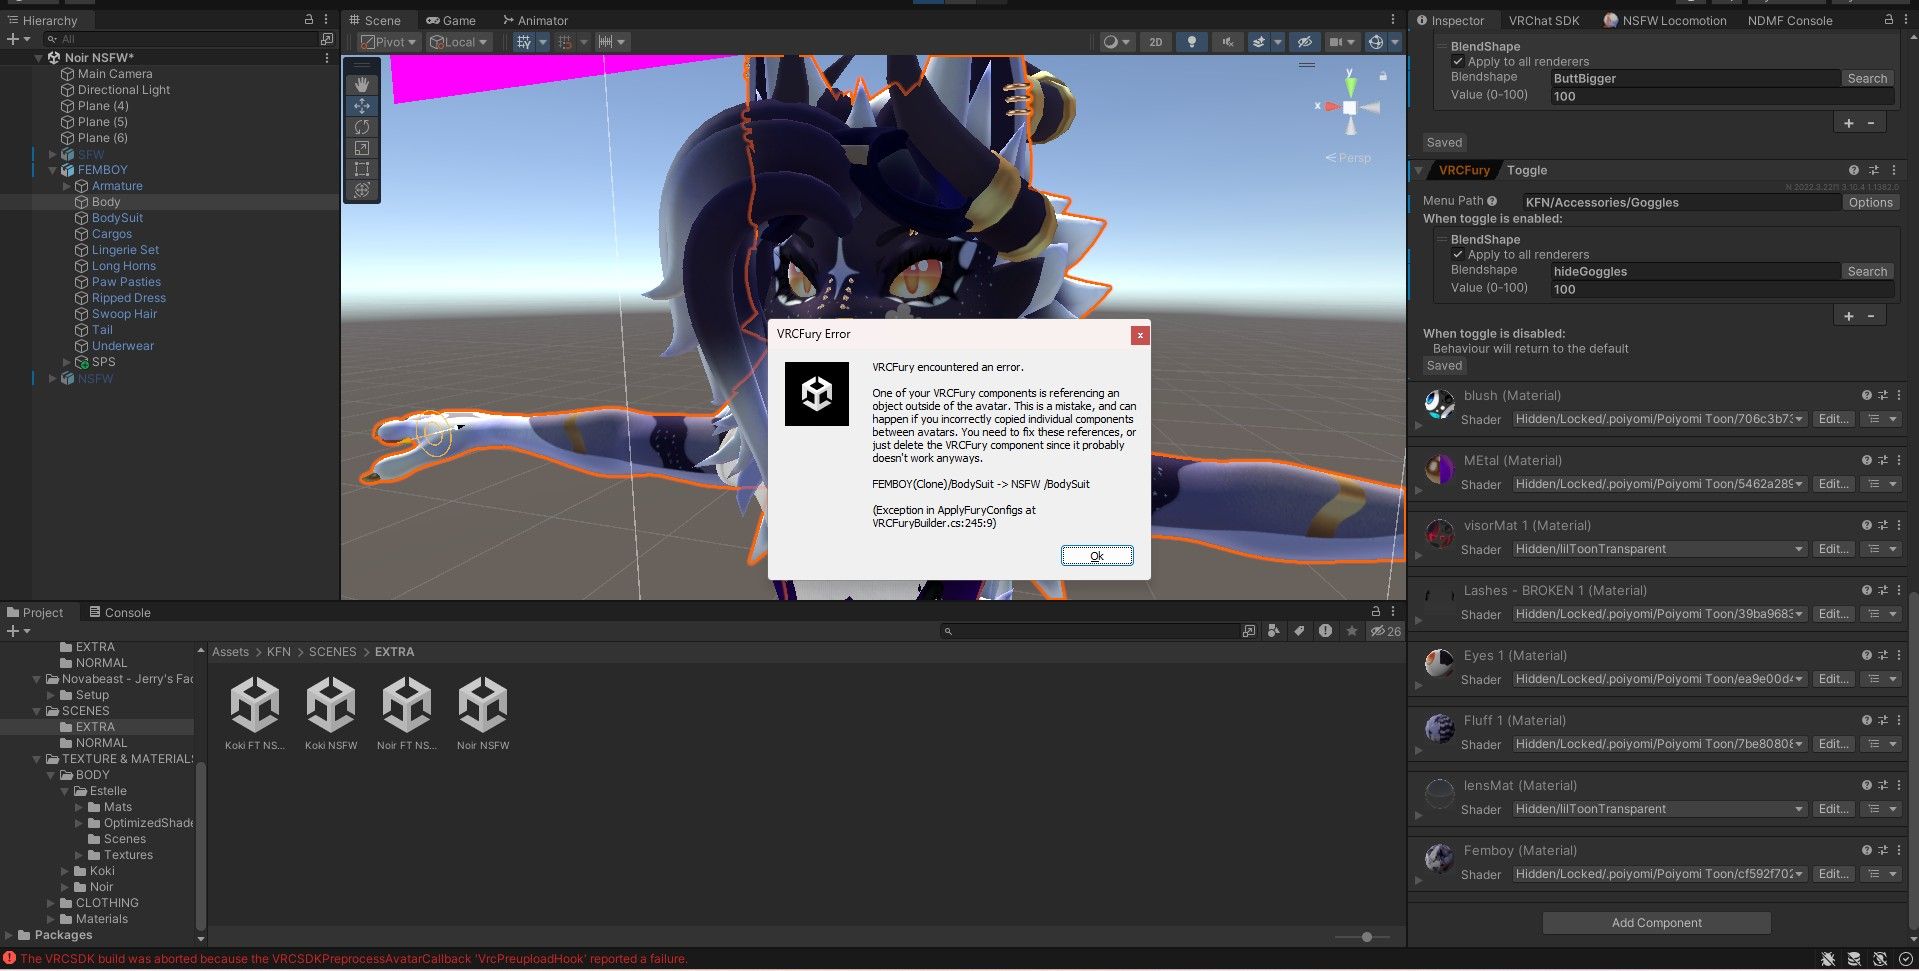Uncheck Apply to all renderers for hideGoggles
Viewport: 1919px width, 971px height.
1458,255
